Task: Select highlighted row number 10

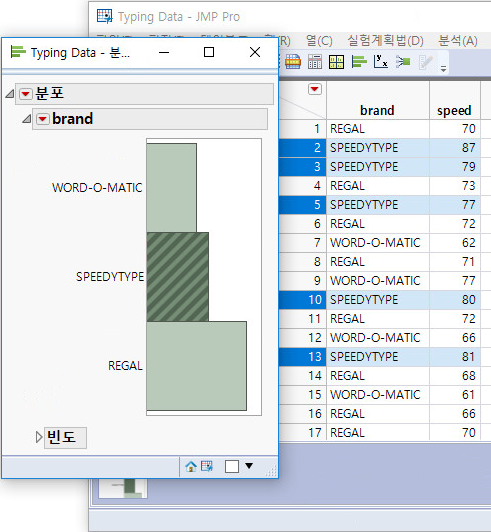Action: [302, 300]
